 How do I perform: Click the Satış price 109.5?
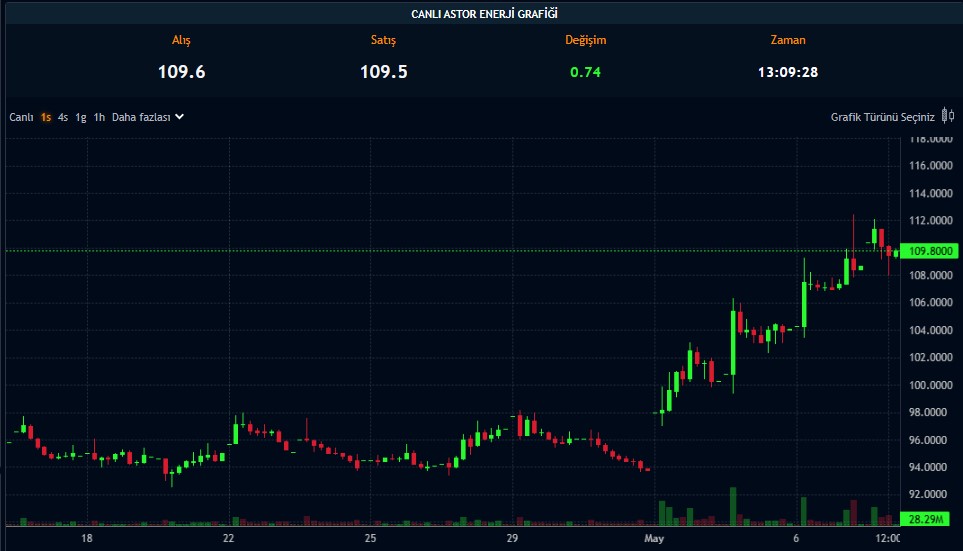click(x=383, y=72)
